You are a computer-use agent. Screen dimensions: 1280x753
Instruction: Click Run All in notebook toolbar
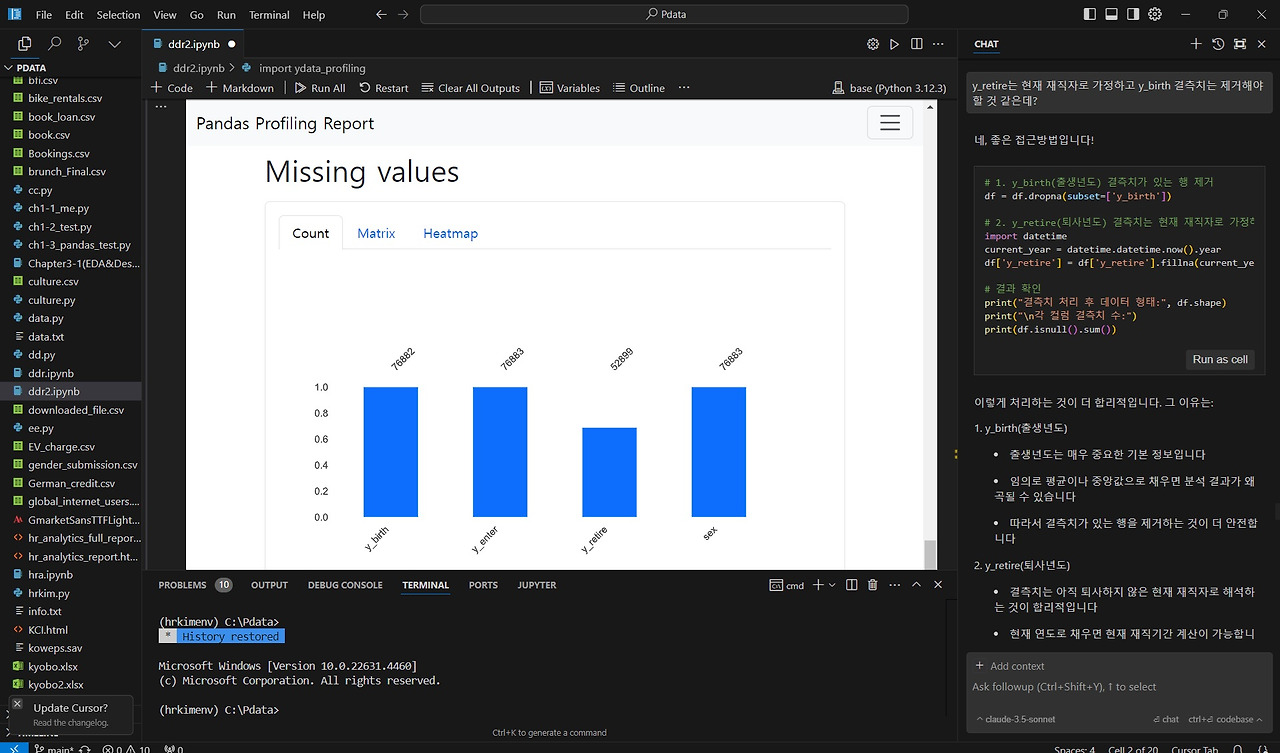320,88
